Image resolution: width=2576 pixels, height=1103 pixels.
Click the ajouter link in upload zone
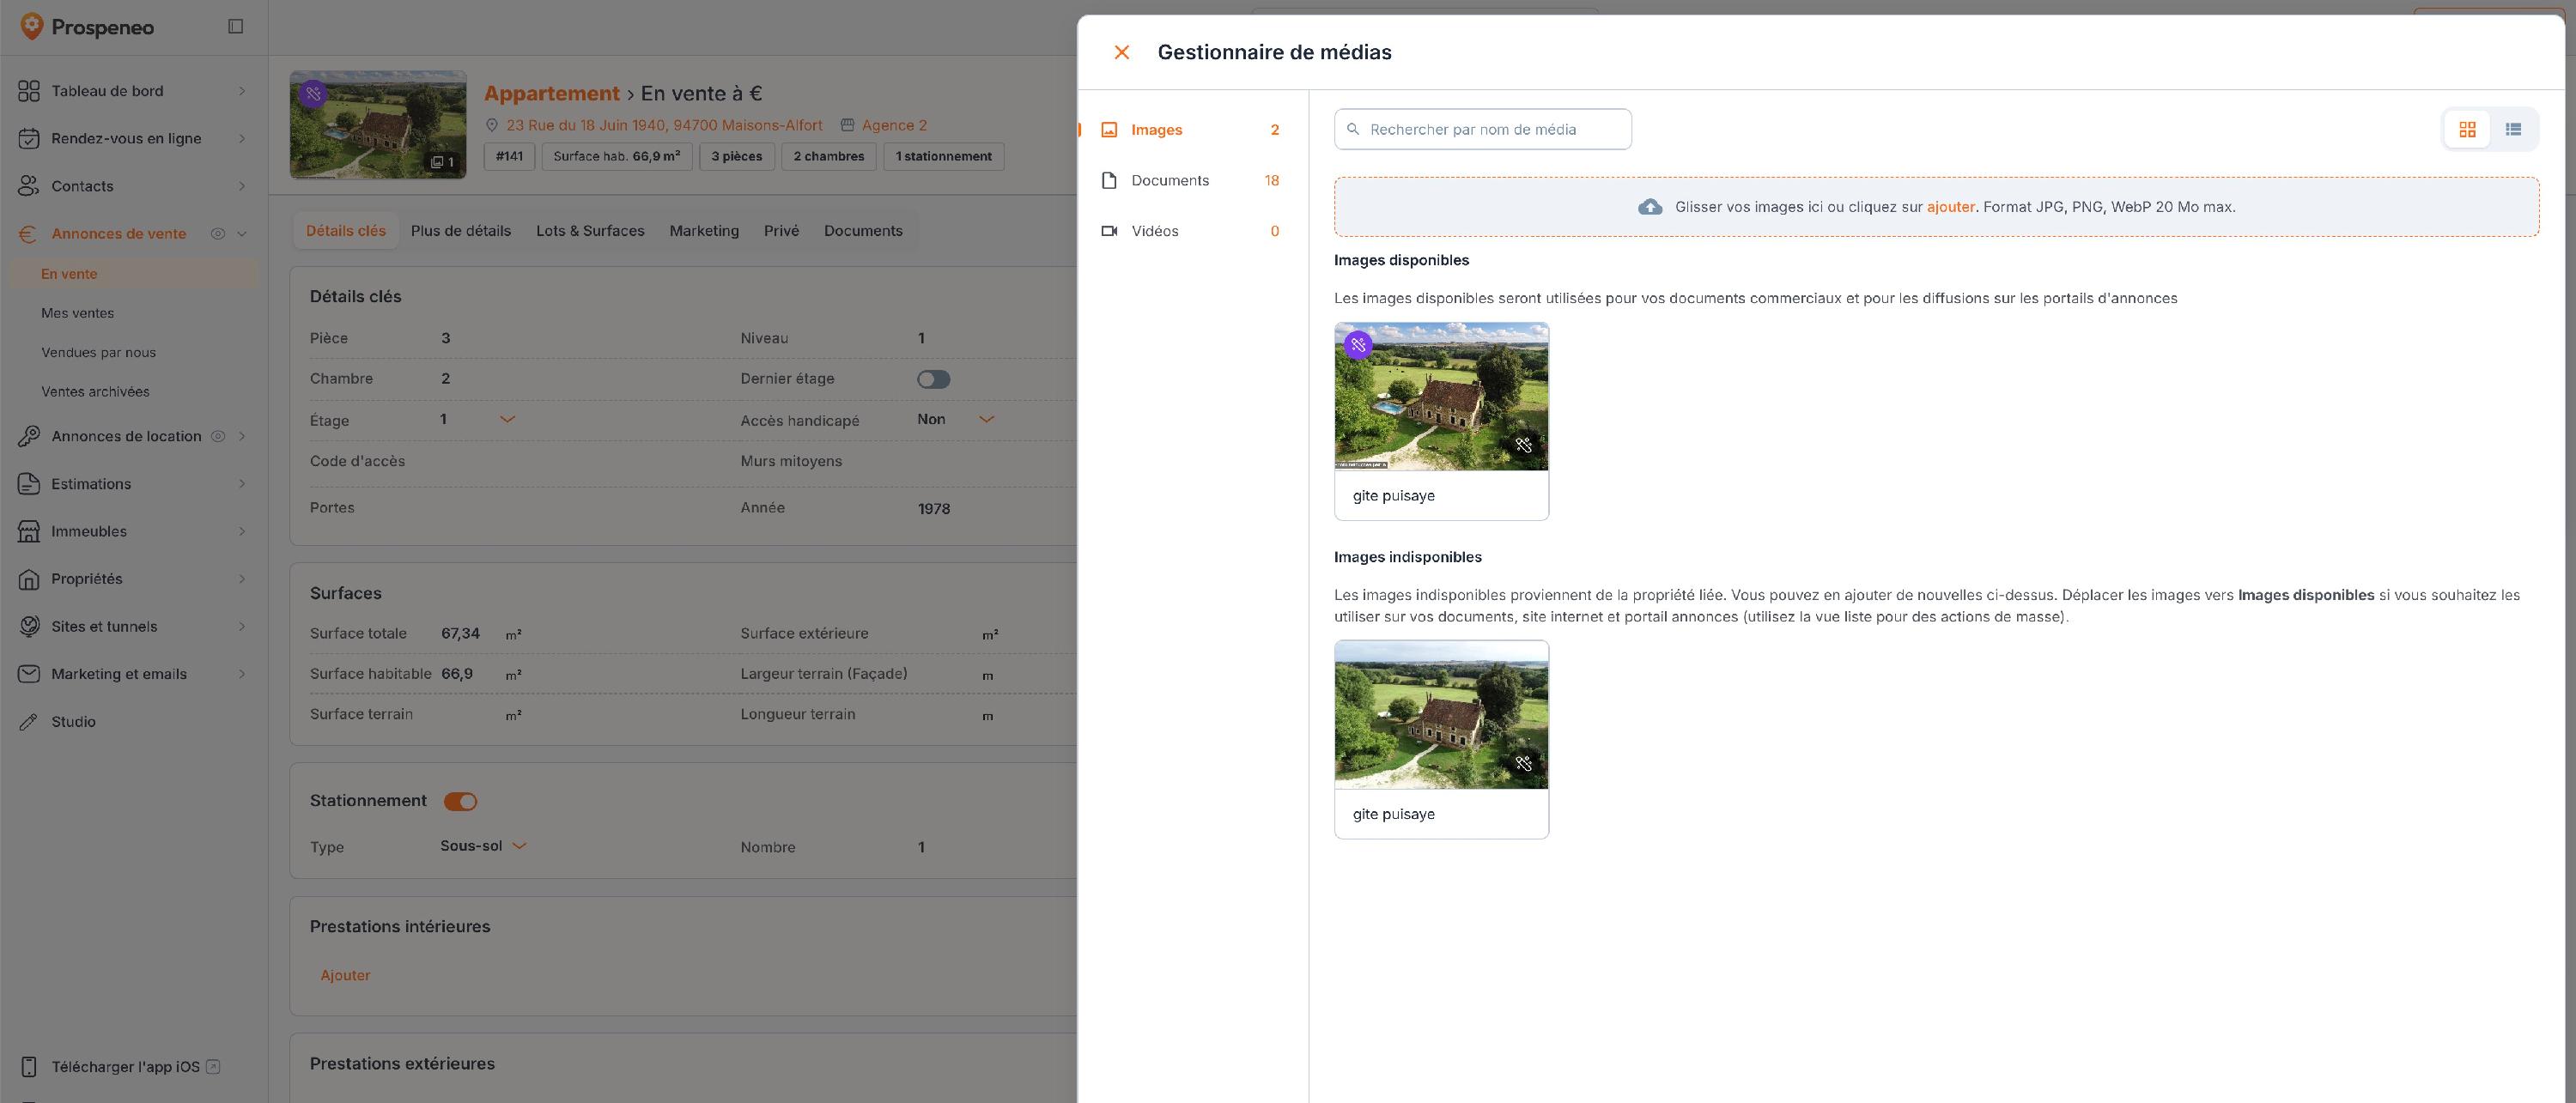1950,207
